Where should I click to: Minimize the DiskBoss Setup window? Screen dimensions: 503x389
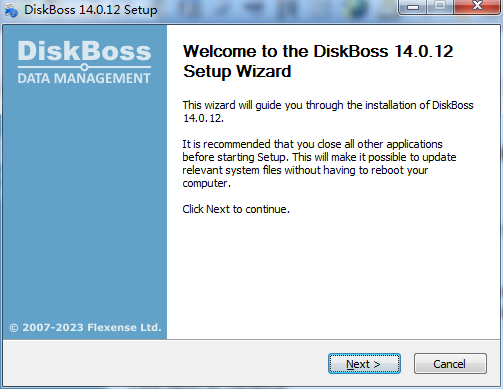click(413, 7)
